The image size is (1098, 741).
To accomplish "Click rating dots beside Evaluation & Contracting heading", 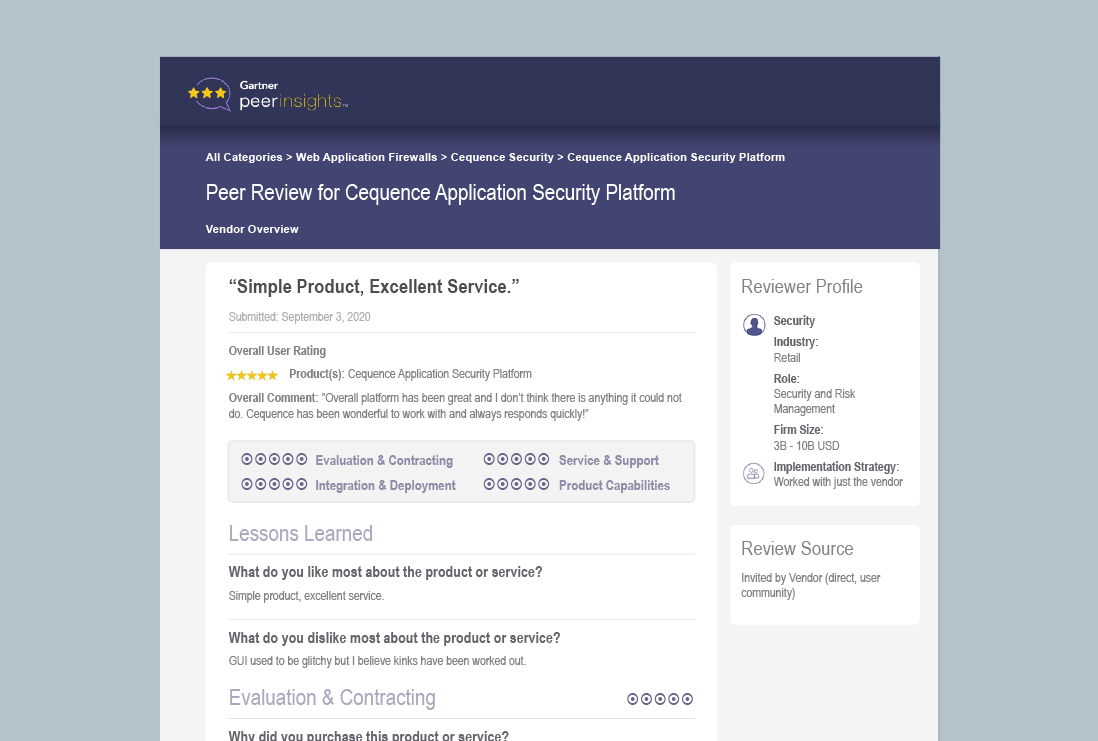I will [660, 699].
